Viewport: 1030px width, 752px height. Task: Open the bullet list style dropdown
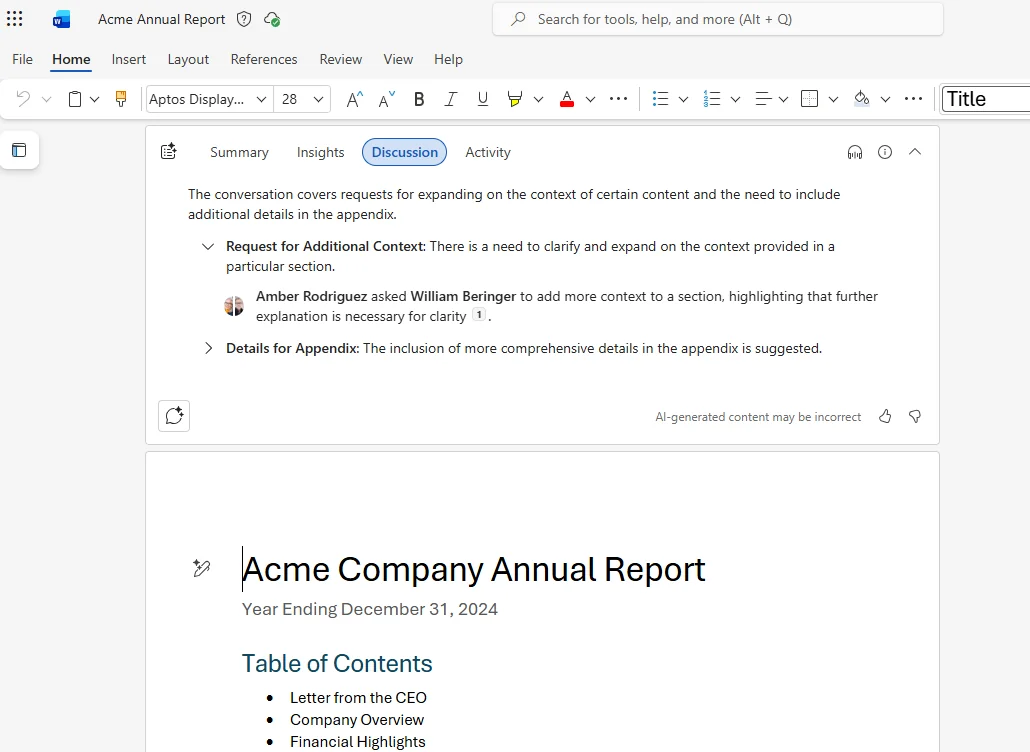[x=683, y=99]
